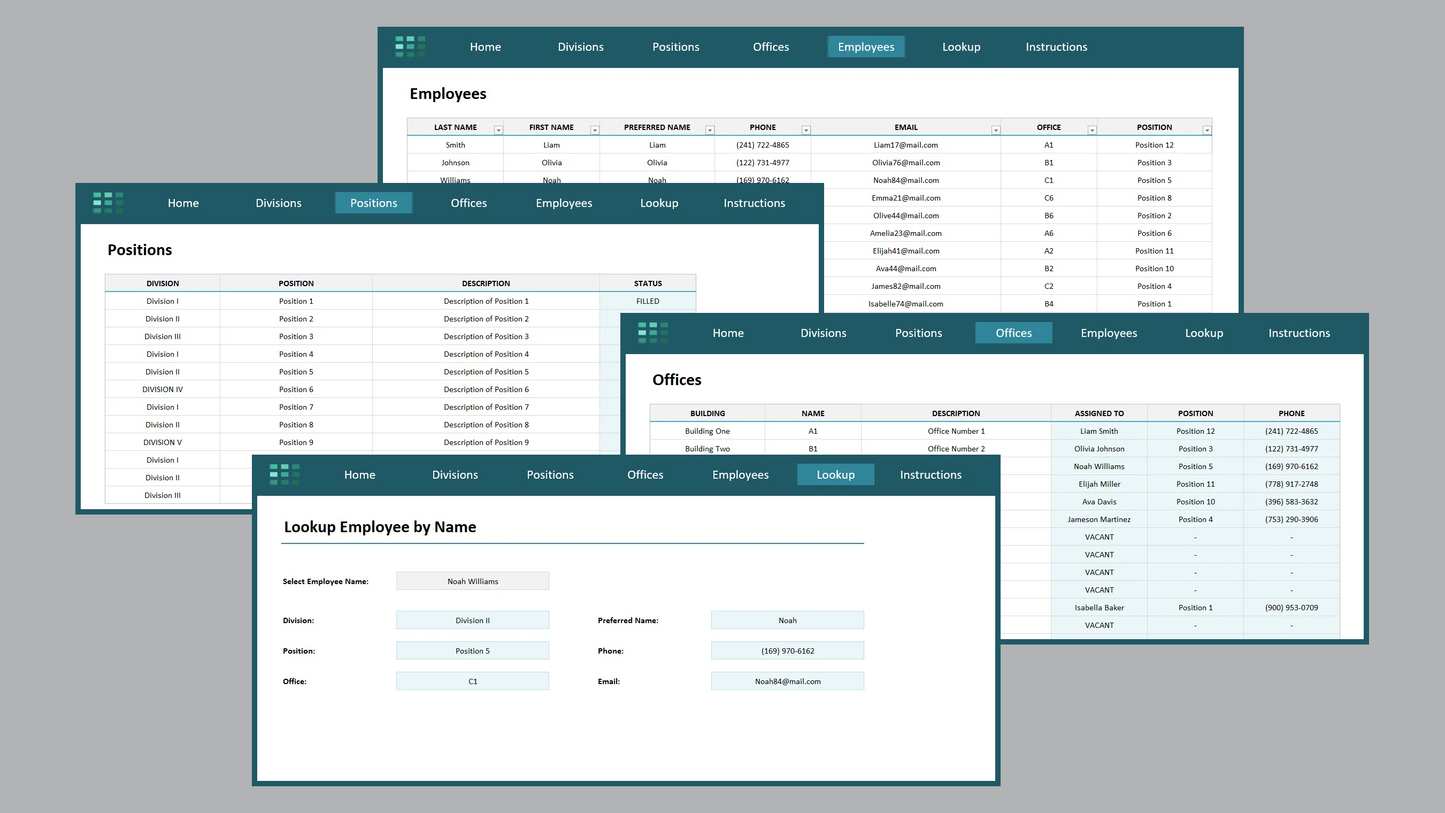
Task: Click the grid logo icon on the Offices window
Action: coord(655,332)
